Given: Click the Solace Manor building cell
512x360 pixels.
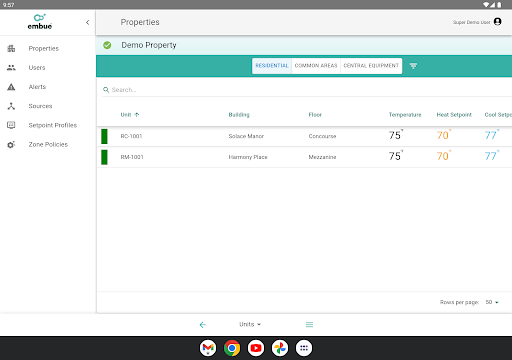Looking at the screenshot, I should [246, 136].
